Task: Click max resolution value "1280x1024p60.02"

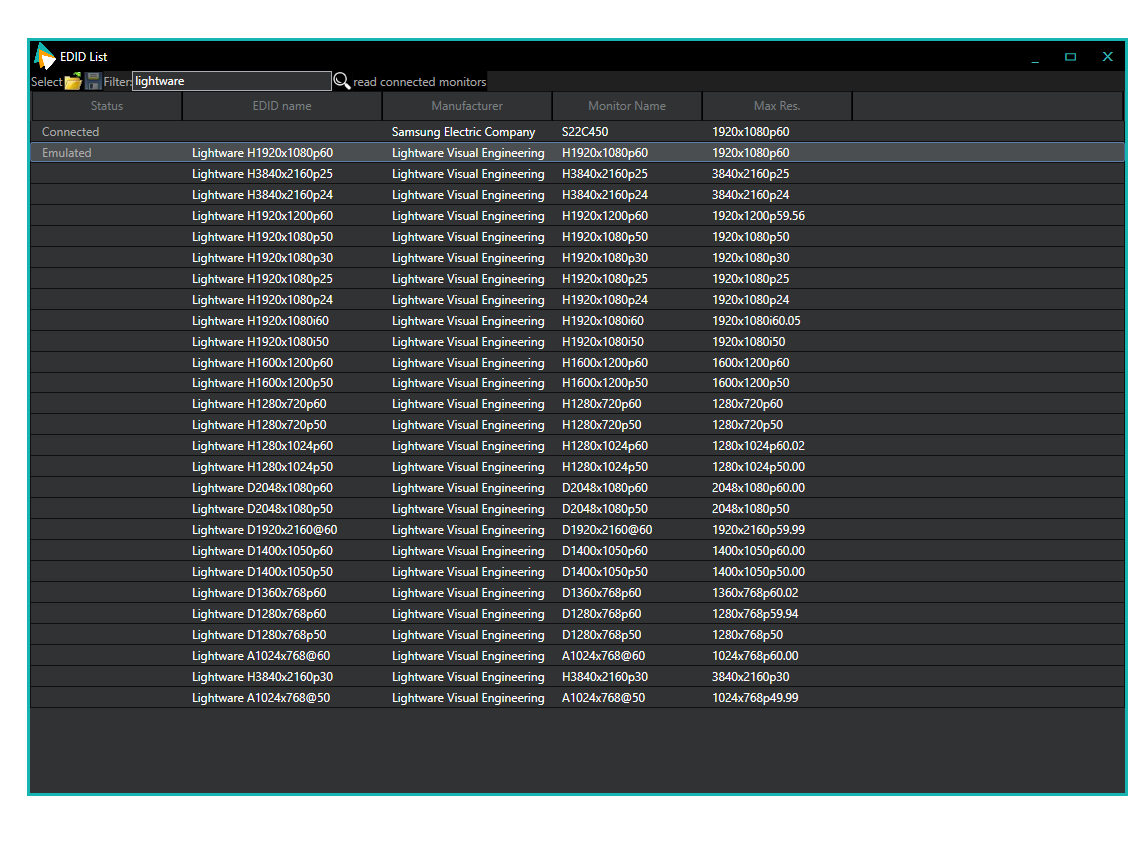Action: 758,446
